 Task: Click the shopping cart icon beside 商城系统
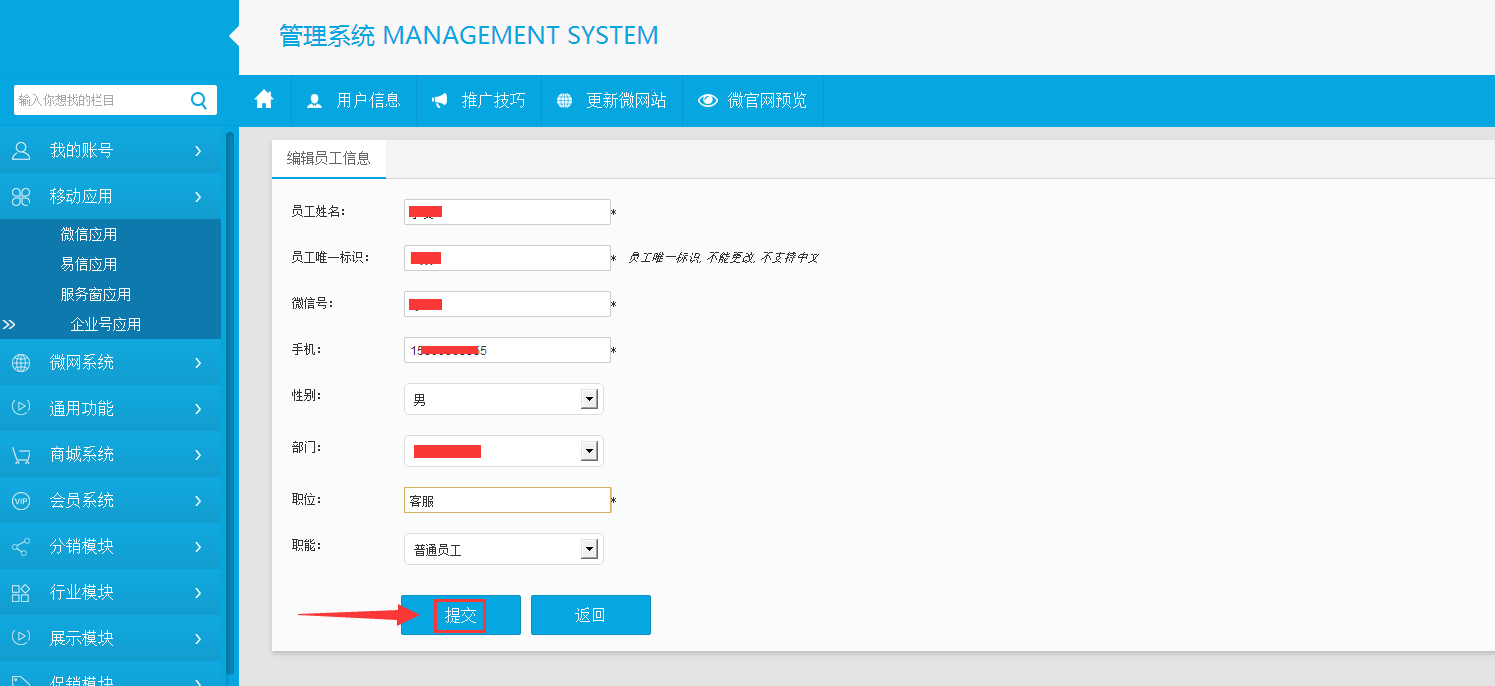[21, 455]
